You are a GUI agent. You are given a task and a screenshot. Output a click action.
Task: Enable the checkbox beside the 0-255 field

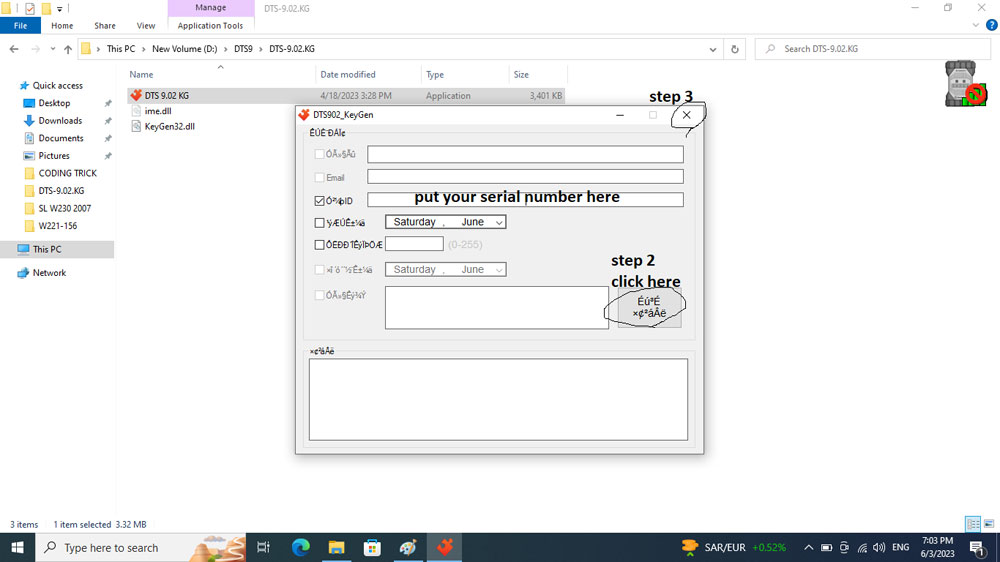point(319,244)
